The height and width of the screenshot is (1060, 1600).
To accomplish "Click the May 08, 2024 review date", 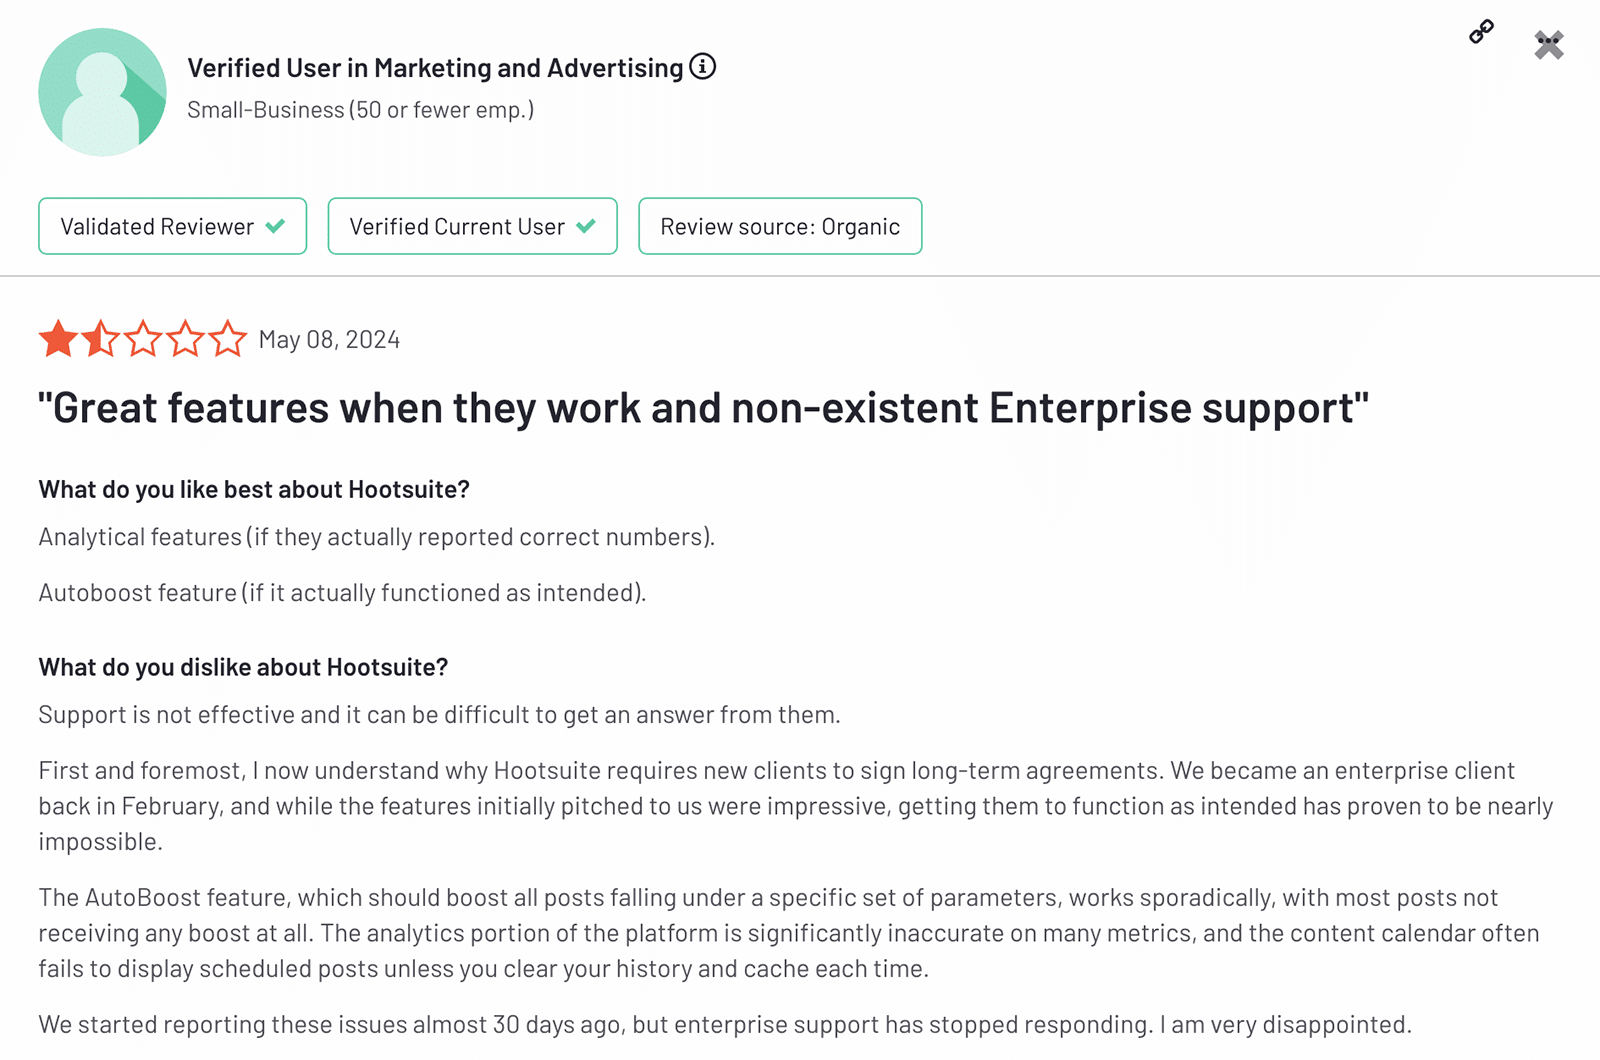I will [329, 340].
